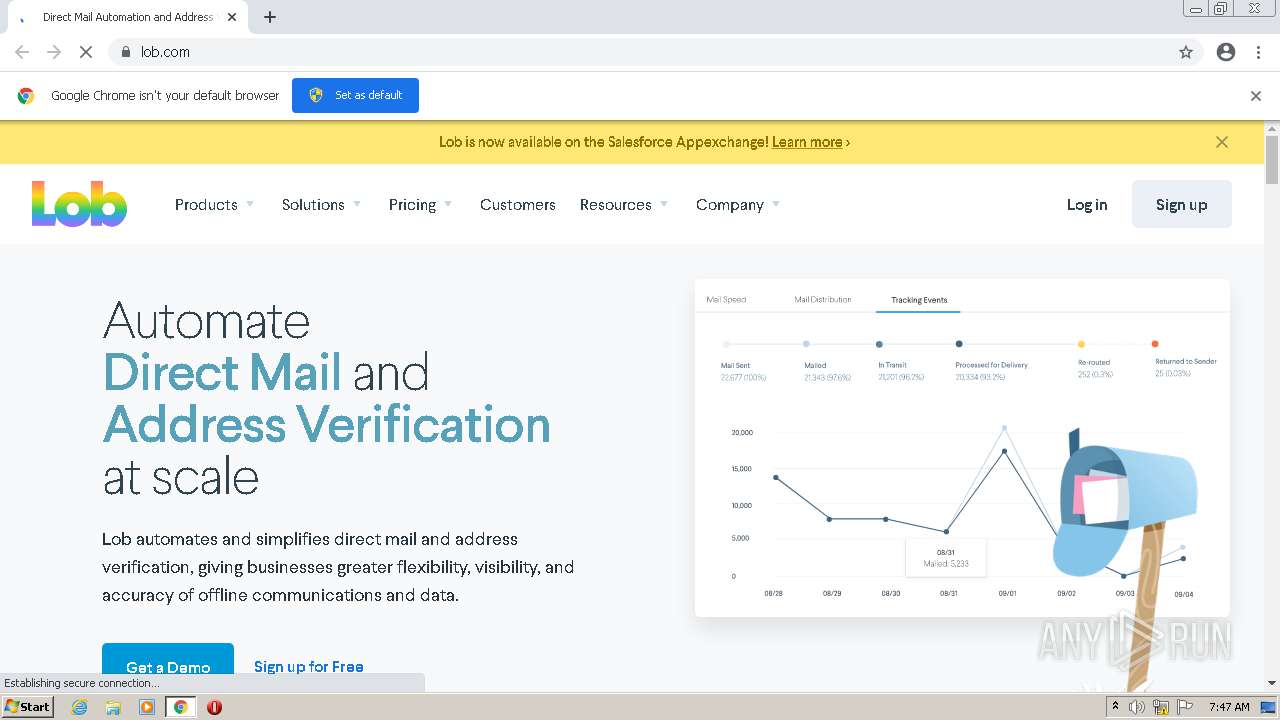Open the Customers page
This screenshot has width=1280, height=720.
click(518, 205)
